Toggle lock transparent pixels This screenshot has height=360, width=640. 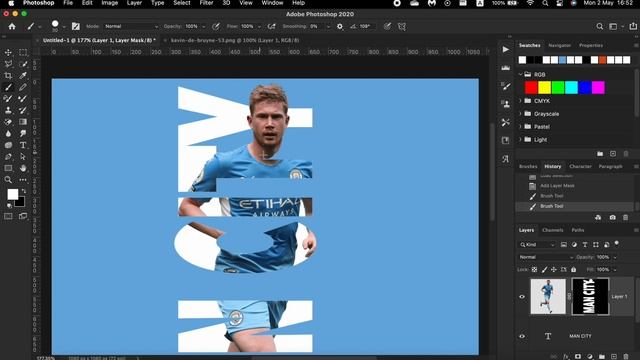point(534,269)
